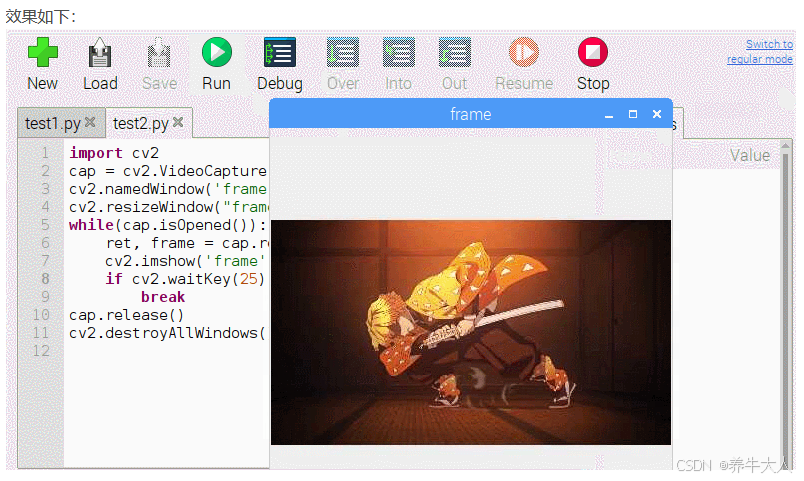Viewport: 804px width, 481px height.
Task: Start the Debug tool
Action: [280, 52]
